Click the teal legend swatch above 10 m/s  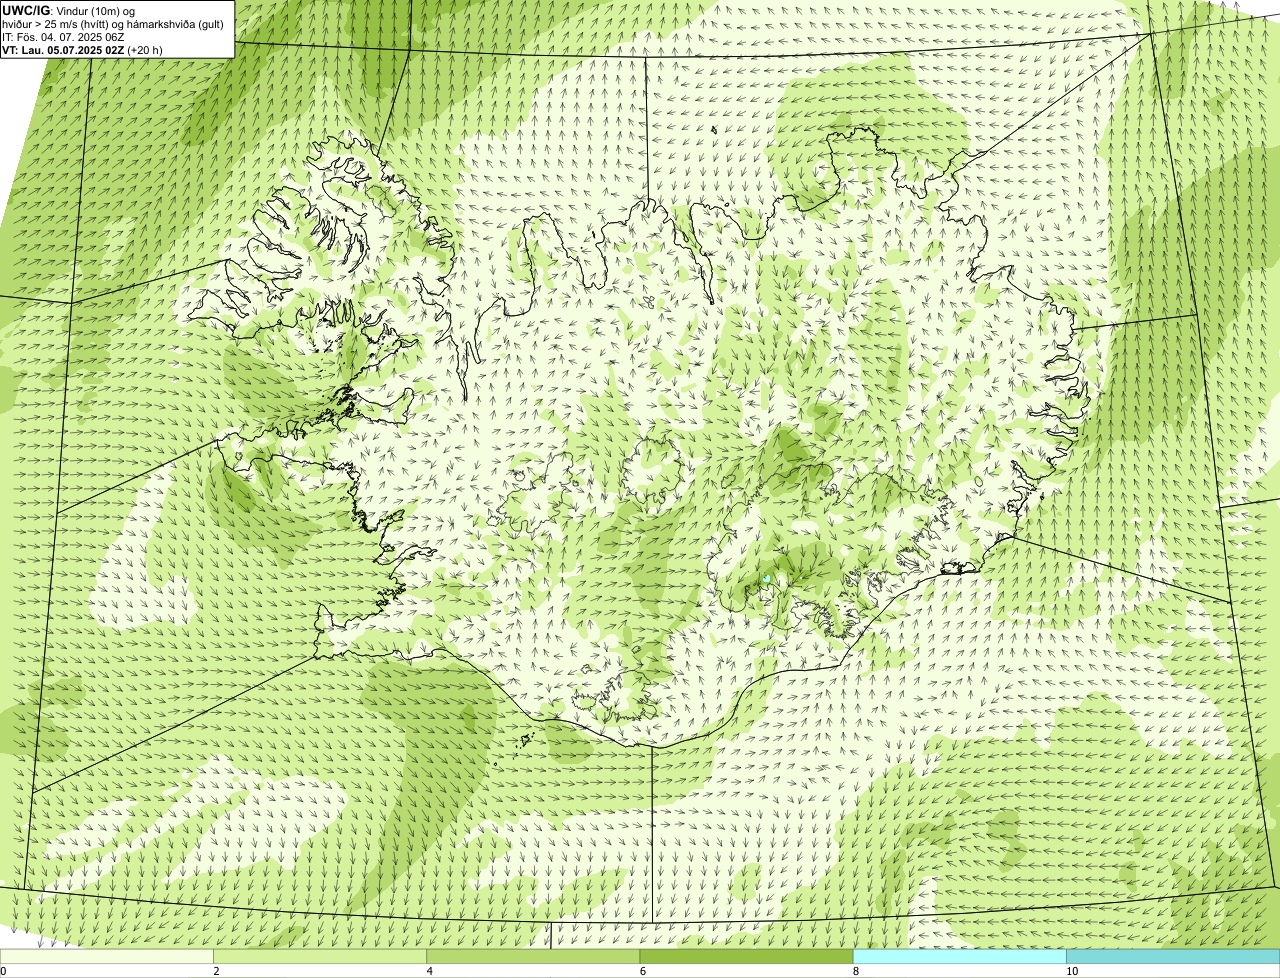(x=1173, y=957)
